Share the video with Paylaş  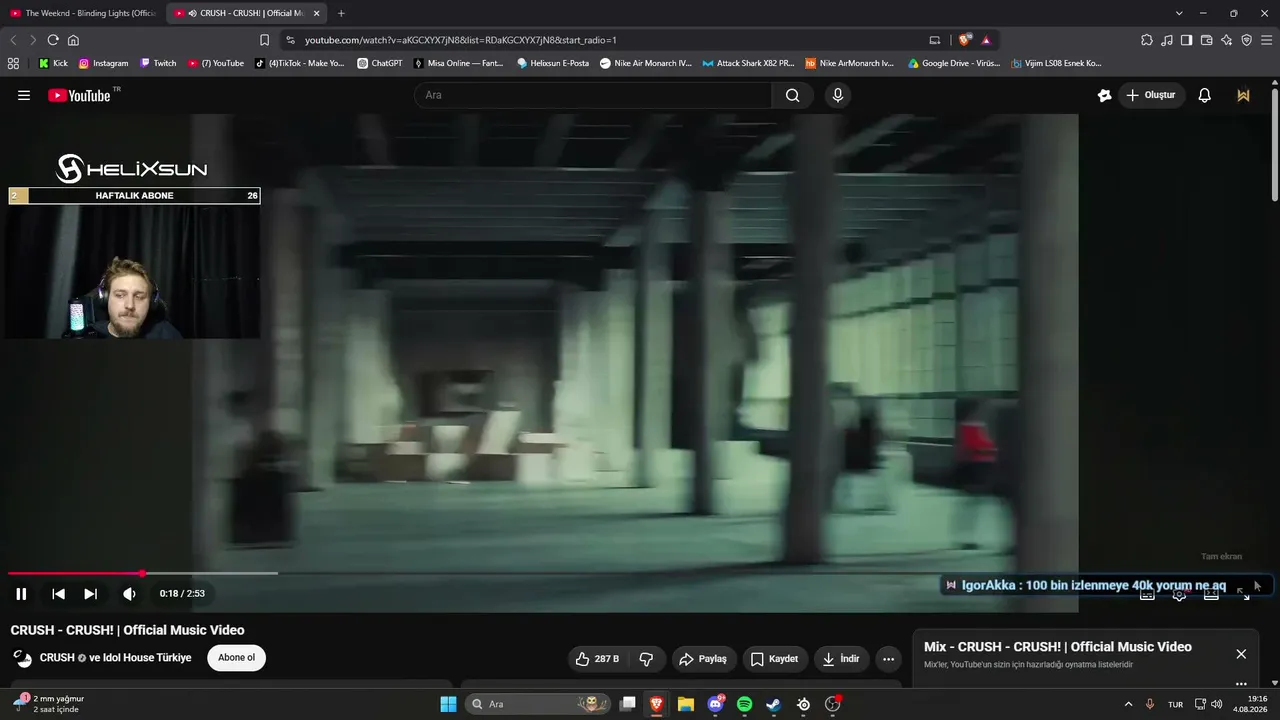click(x=704, y=659)
